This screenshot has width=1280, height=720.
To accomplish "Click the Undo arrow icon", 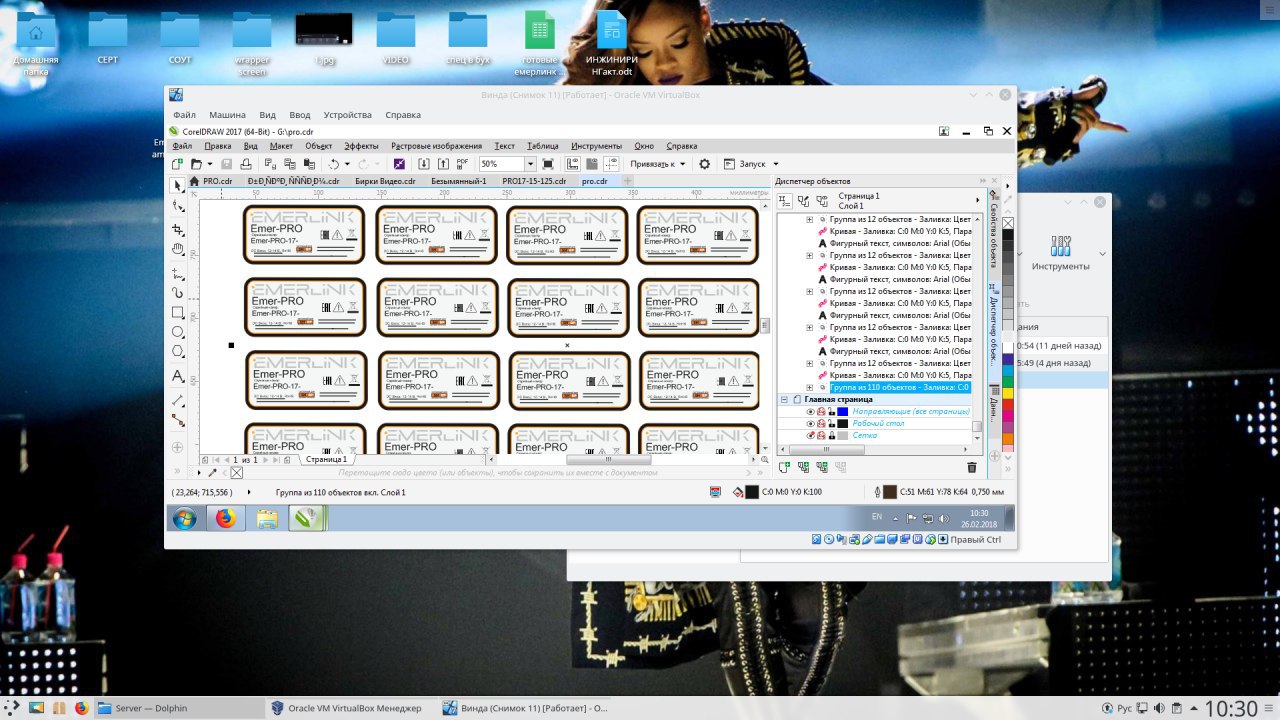I will tap(335, 164).
